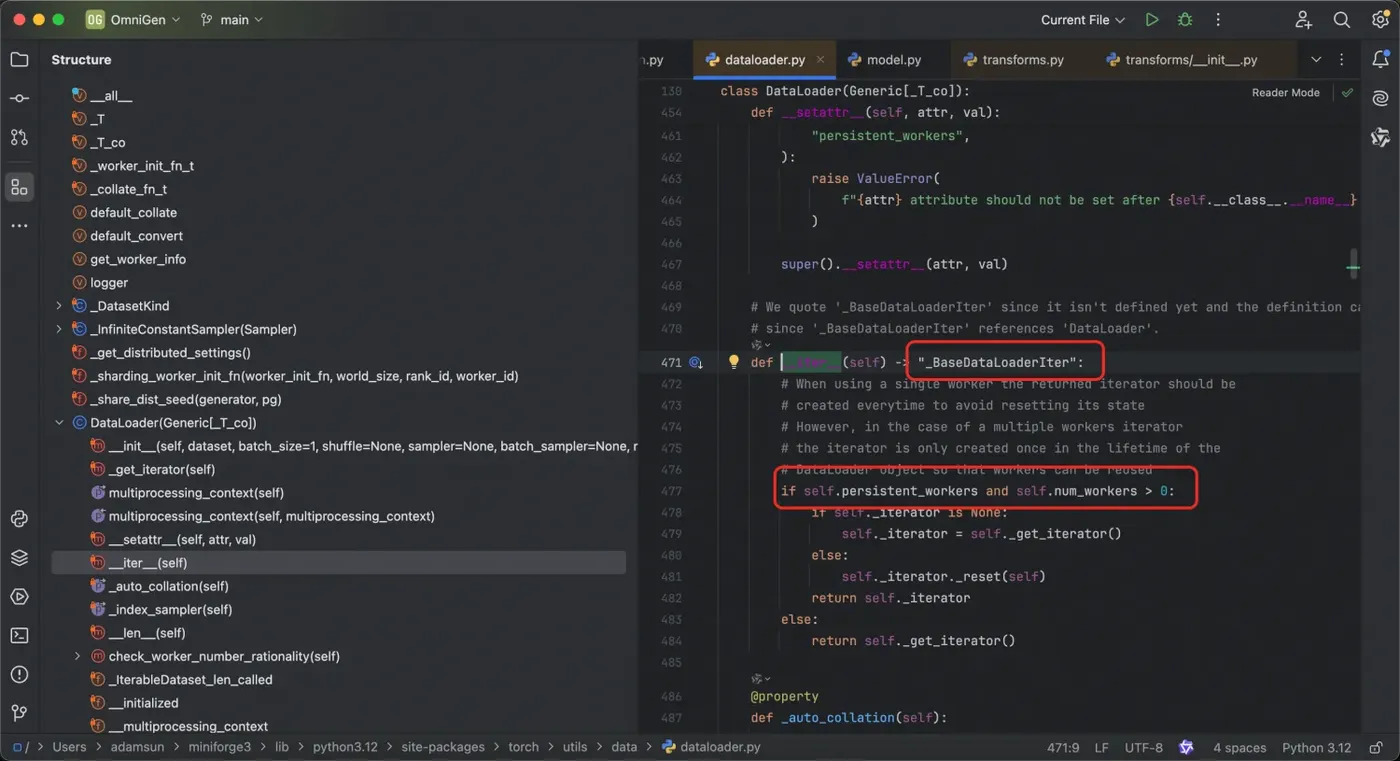Select _get_iterator(self) in Structure tree
Image resolution: width=1400 pixels, height=761 pixels.
point(162,469)
